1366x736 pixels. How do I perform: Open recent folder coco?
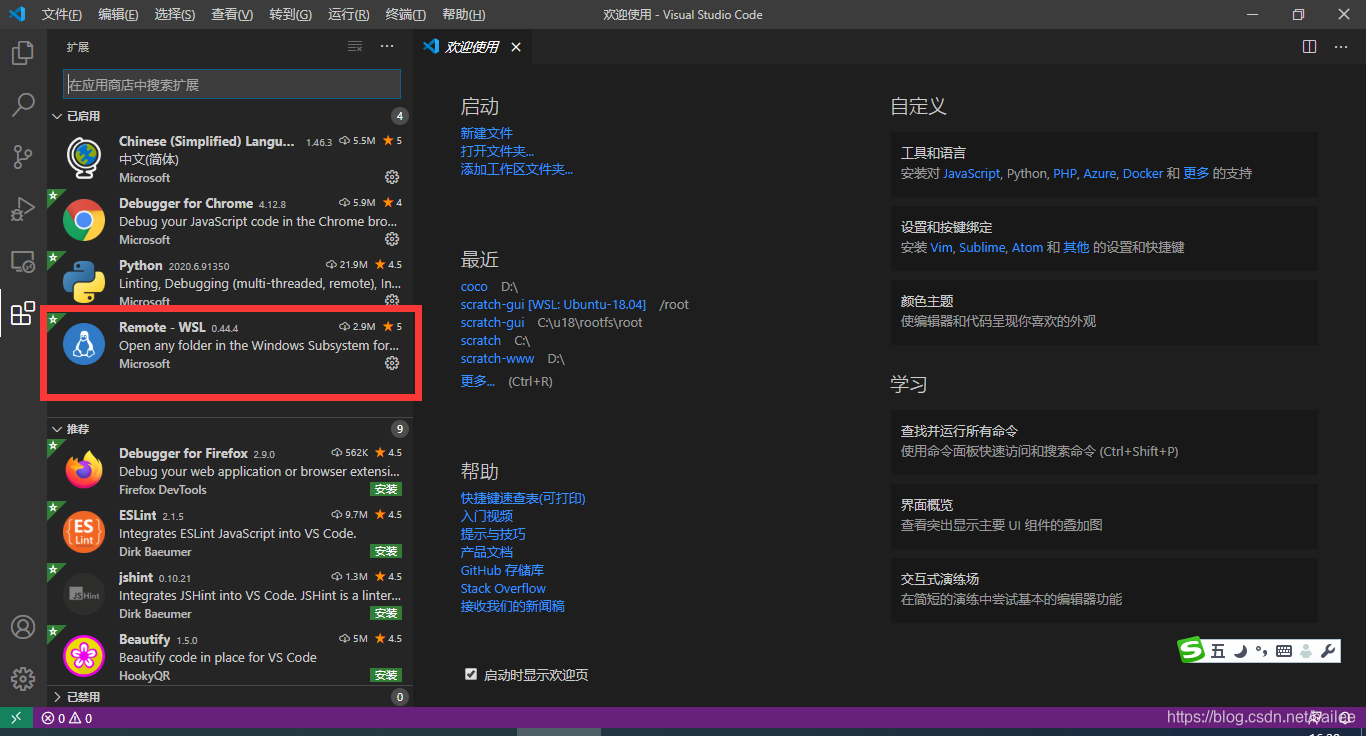click(474, 286)
